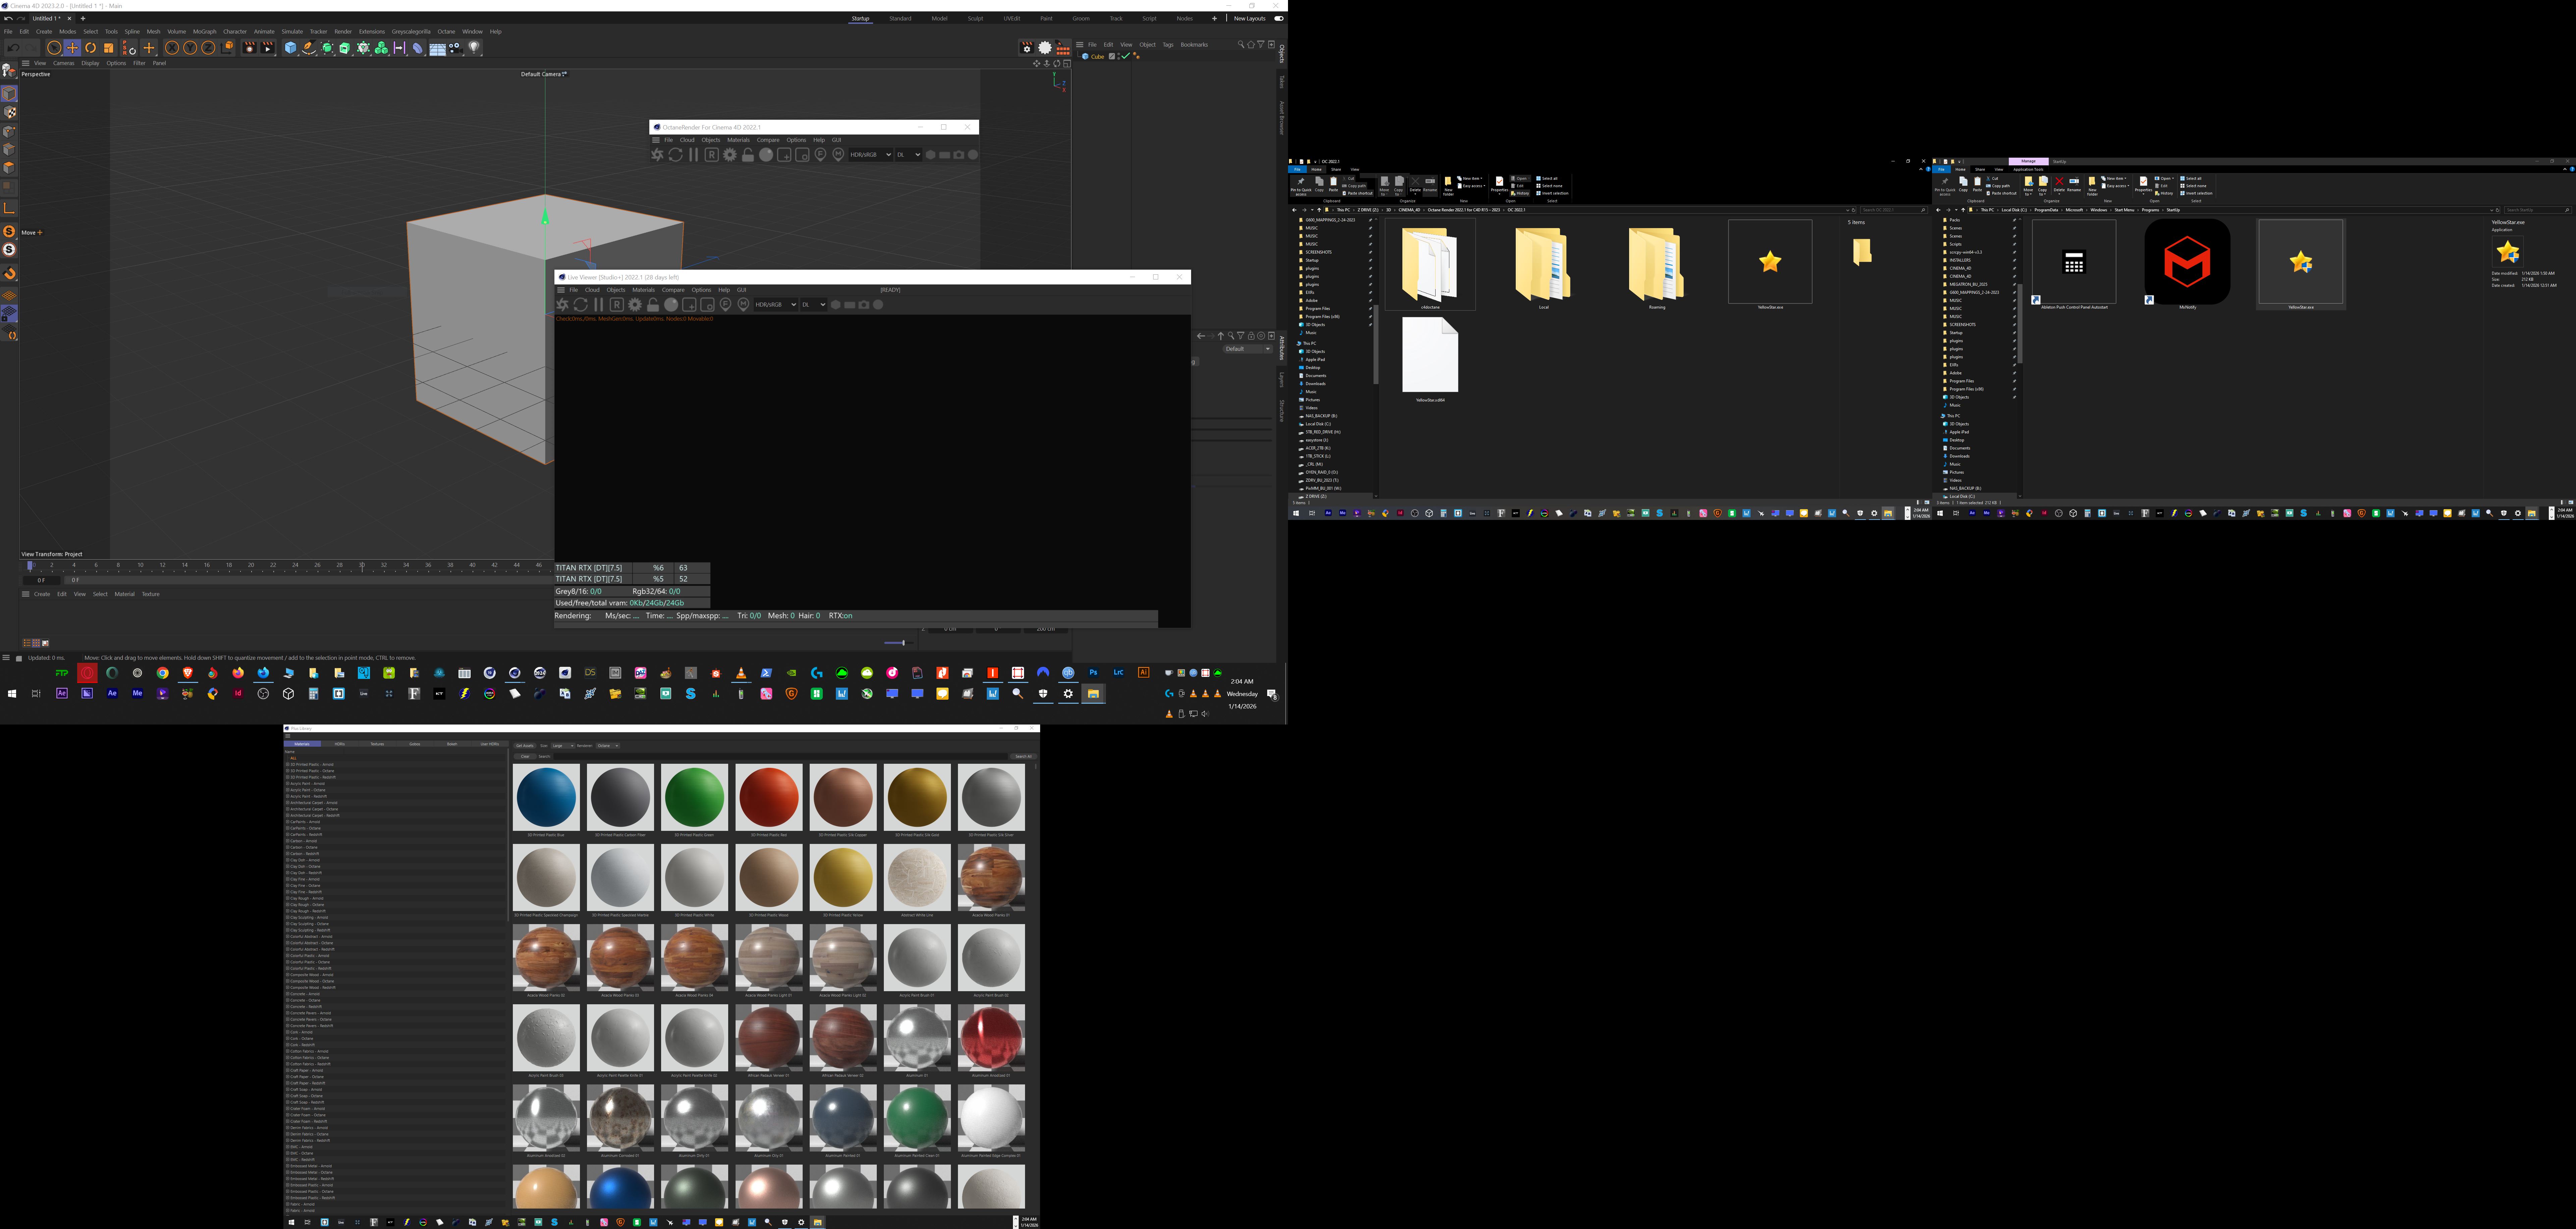The height and width of the screenshot is (1229, 2576).
Task: Open Renderer dropdown showing Octane
Action: [608, 746]
